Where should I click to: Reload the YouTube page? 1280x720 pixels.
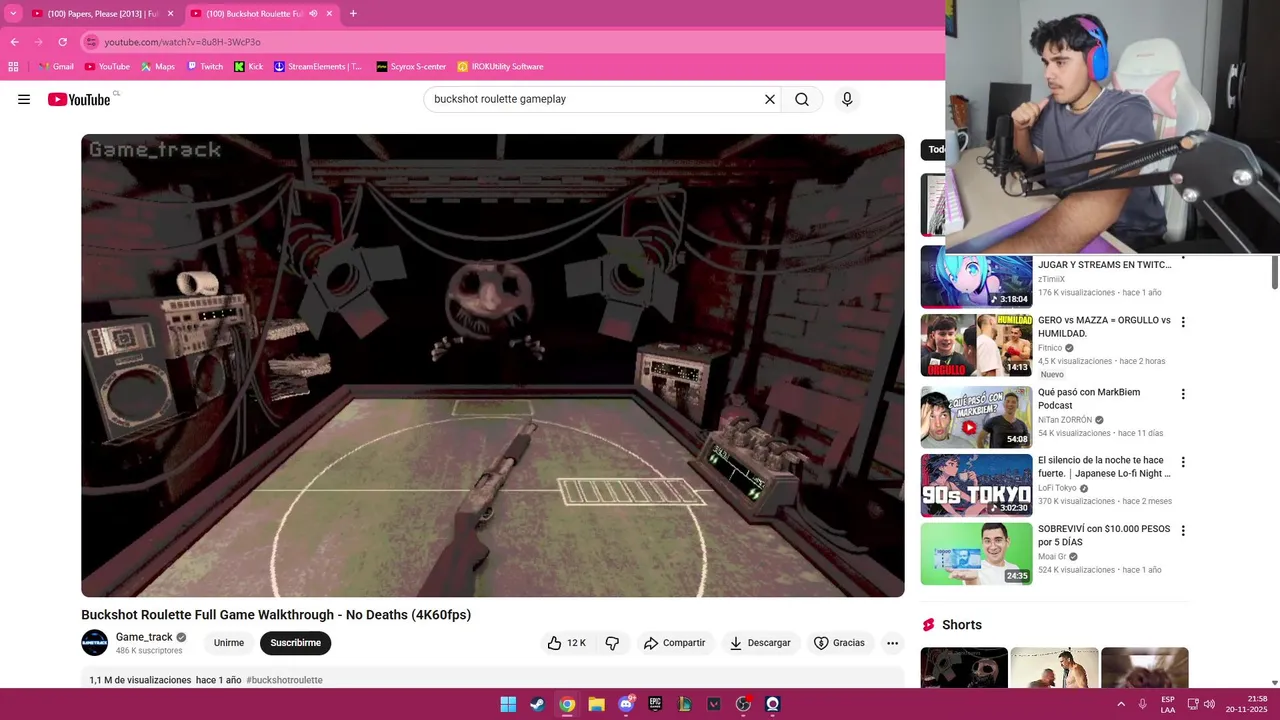[x=62, y=42]
